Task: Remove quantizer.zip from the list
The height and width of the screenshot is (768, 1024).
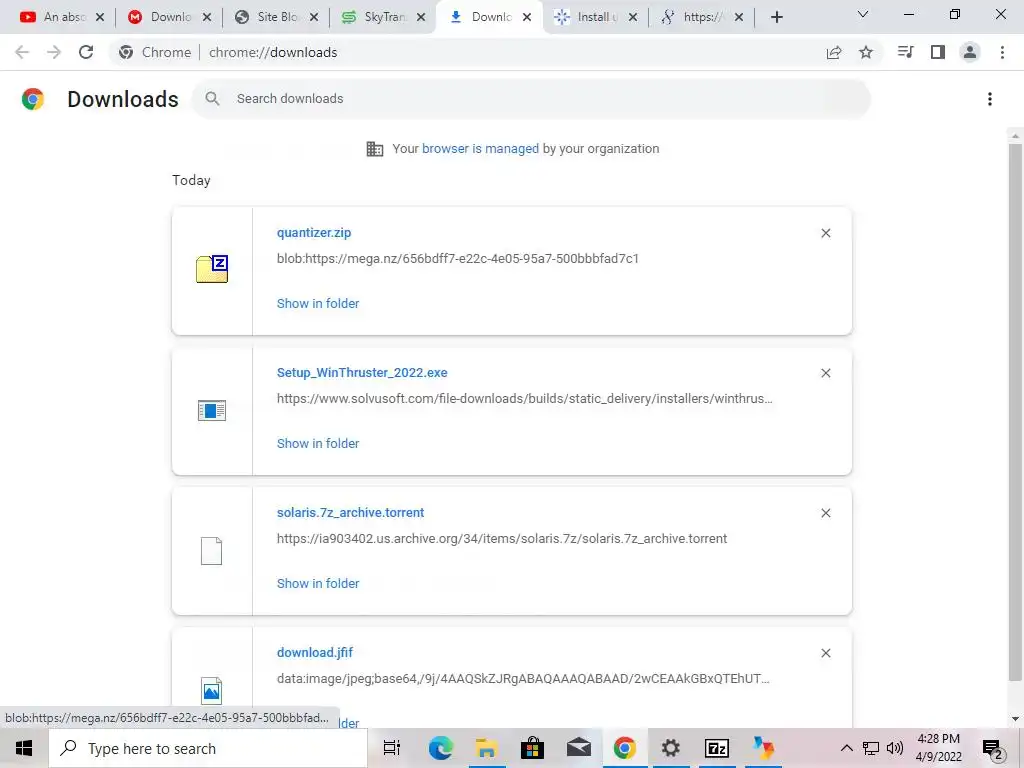Action: click(825, 233)
